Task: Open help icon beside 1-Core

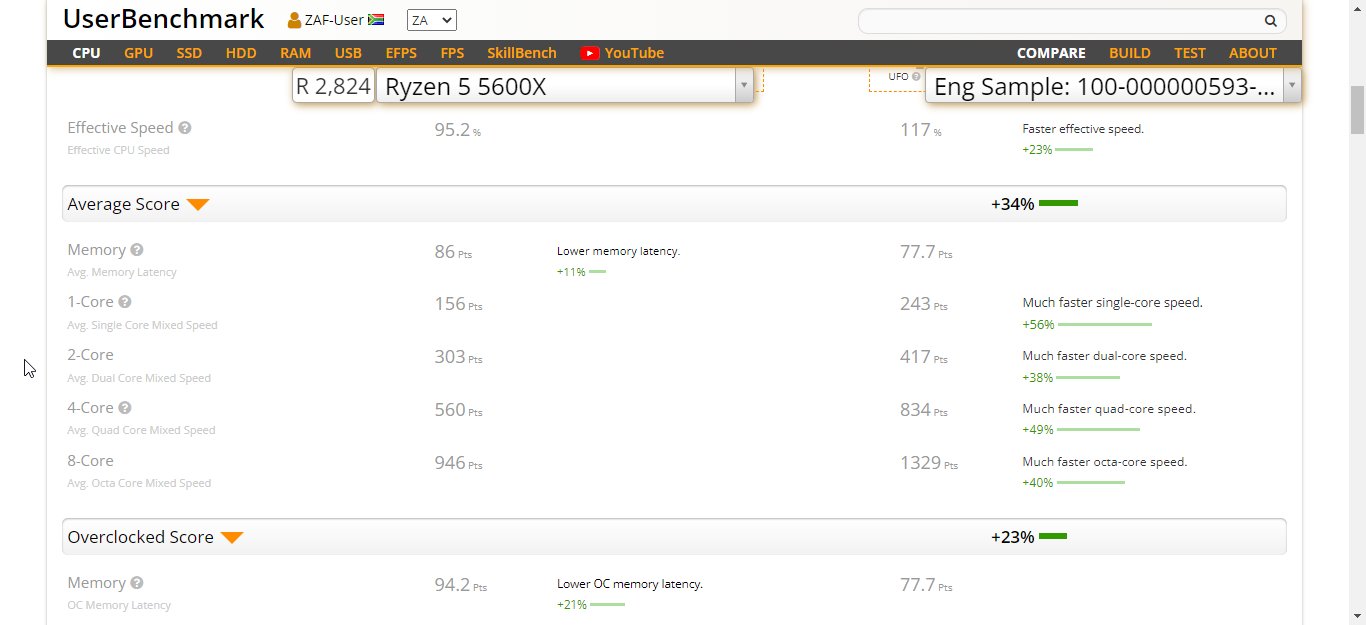Action: coord(125,302)
